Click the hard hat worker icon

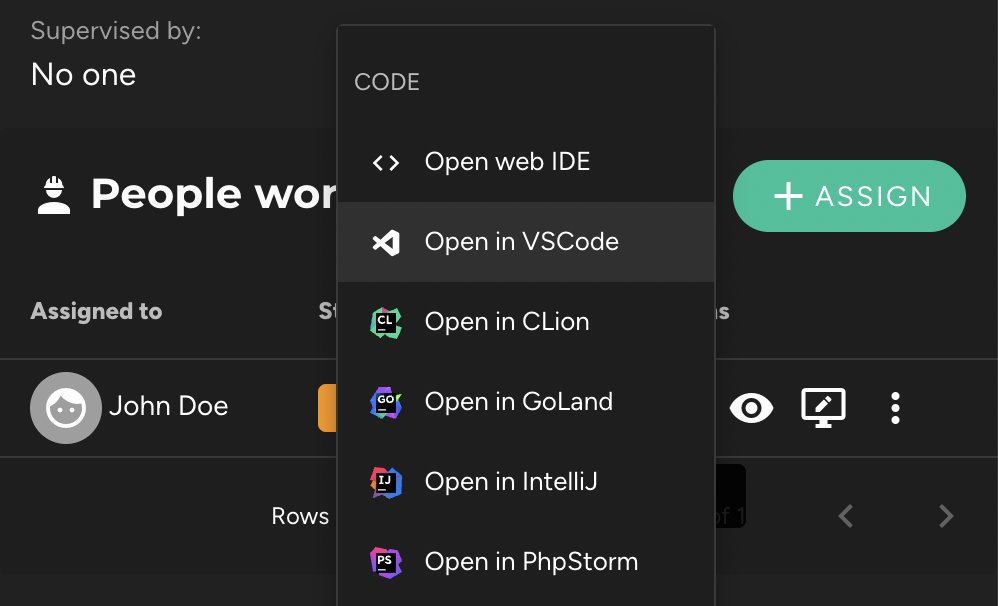(54, 195)
